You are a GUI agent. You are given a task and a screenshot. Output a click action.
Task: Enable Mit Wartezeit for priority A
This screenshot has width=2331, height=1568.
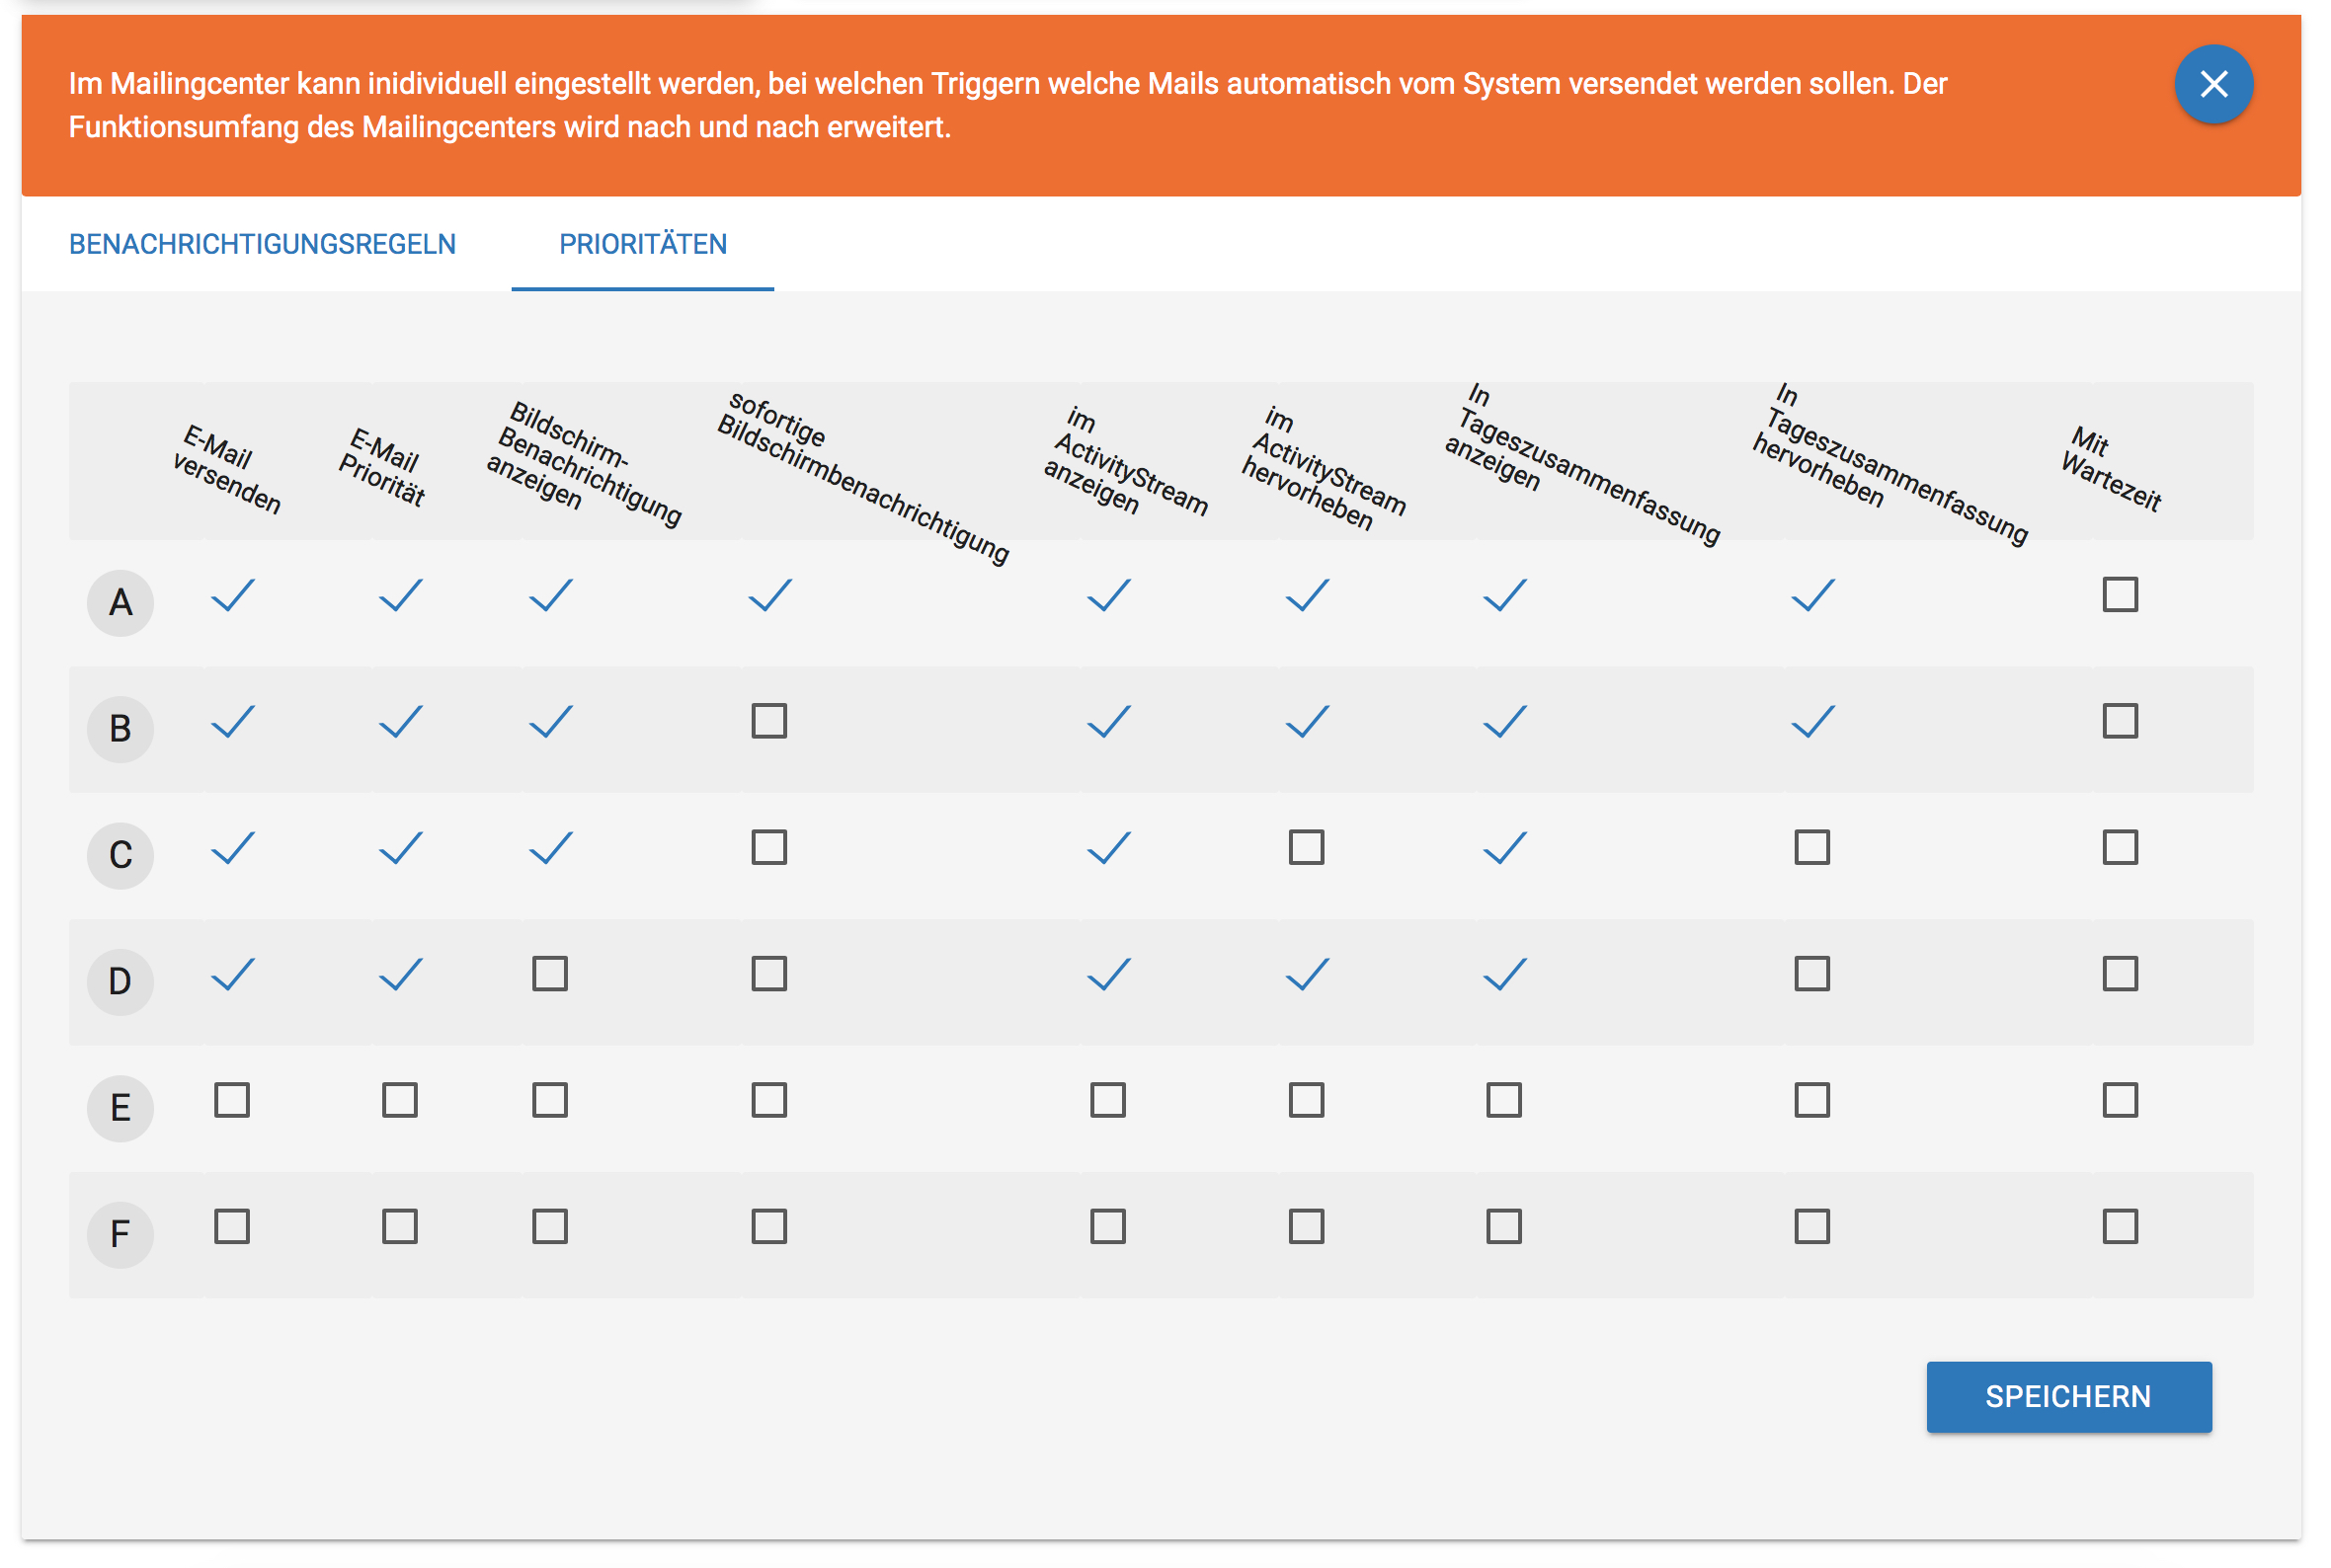click(x=2119, y=595)
